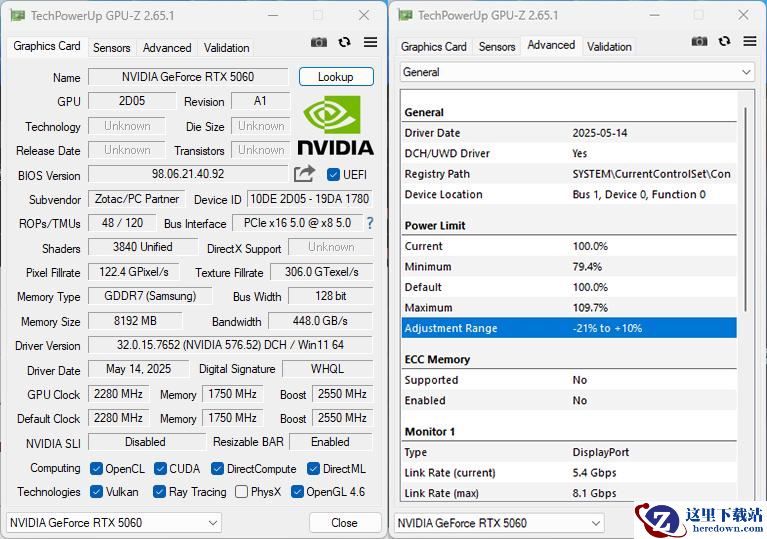
Task: Click the Lookup button
Action: point(336,77)
